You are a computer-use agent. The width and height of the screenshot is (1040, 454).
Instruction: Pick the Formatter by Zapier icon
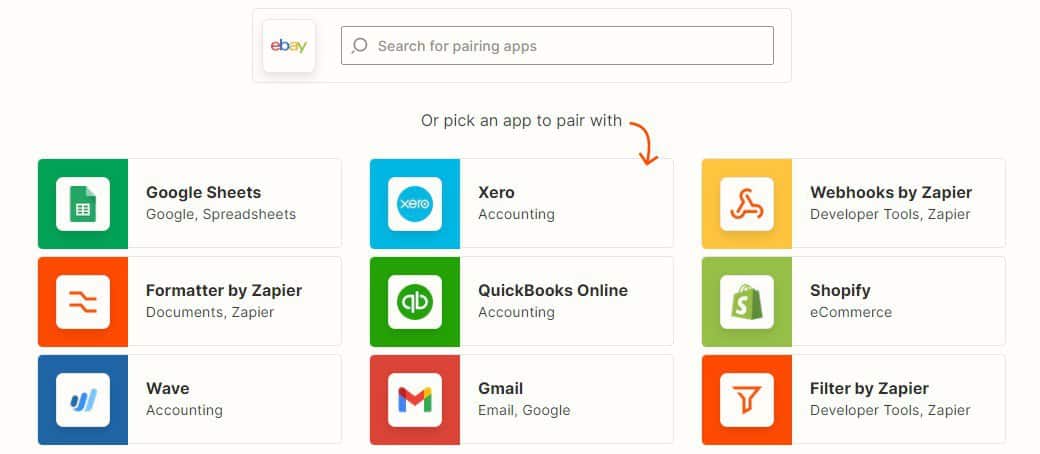coord(83,302)
